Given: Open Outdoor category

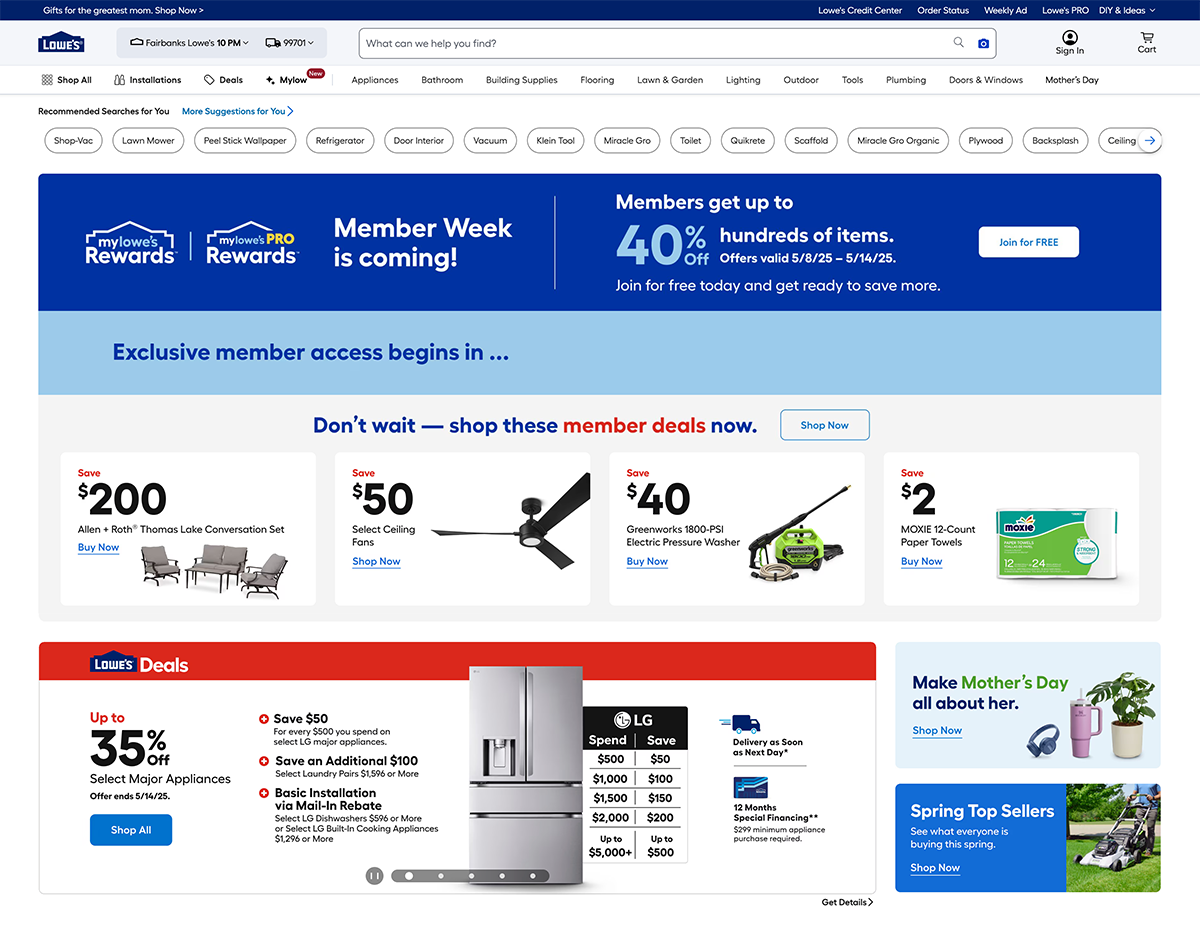Looking at the screenshot, I should coord(801,80).
